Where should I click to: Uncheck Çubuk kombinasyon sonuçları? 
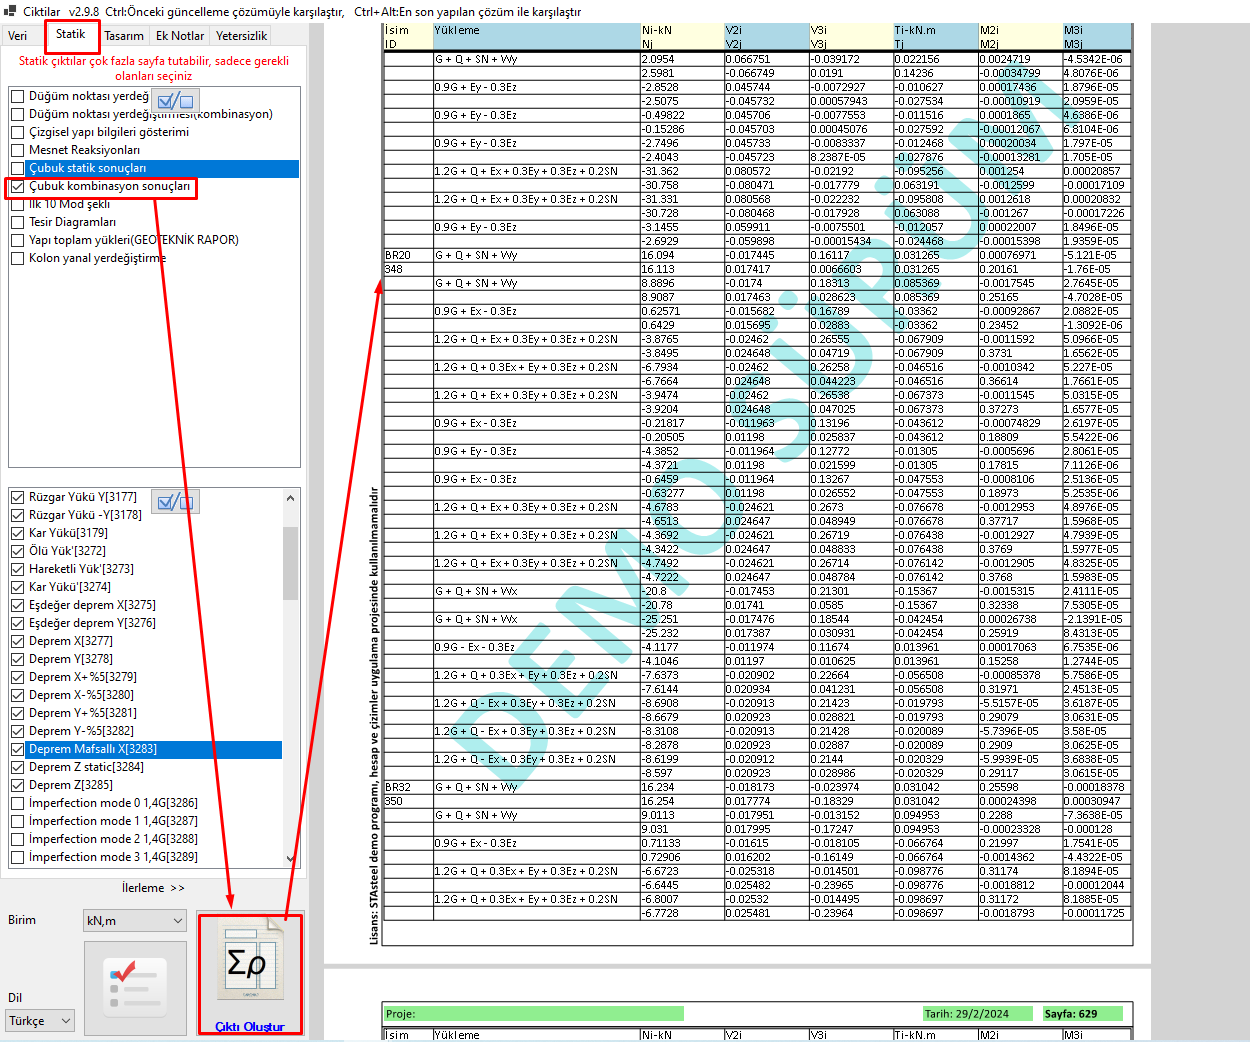pos(18,187)
